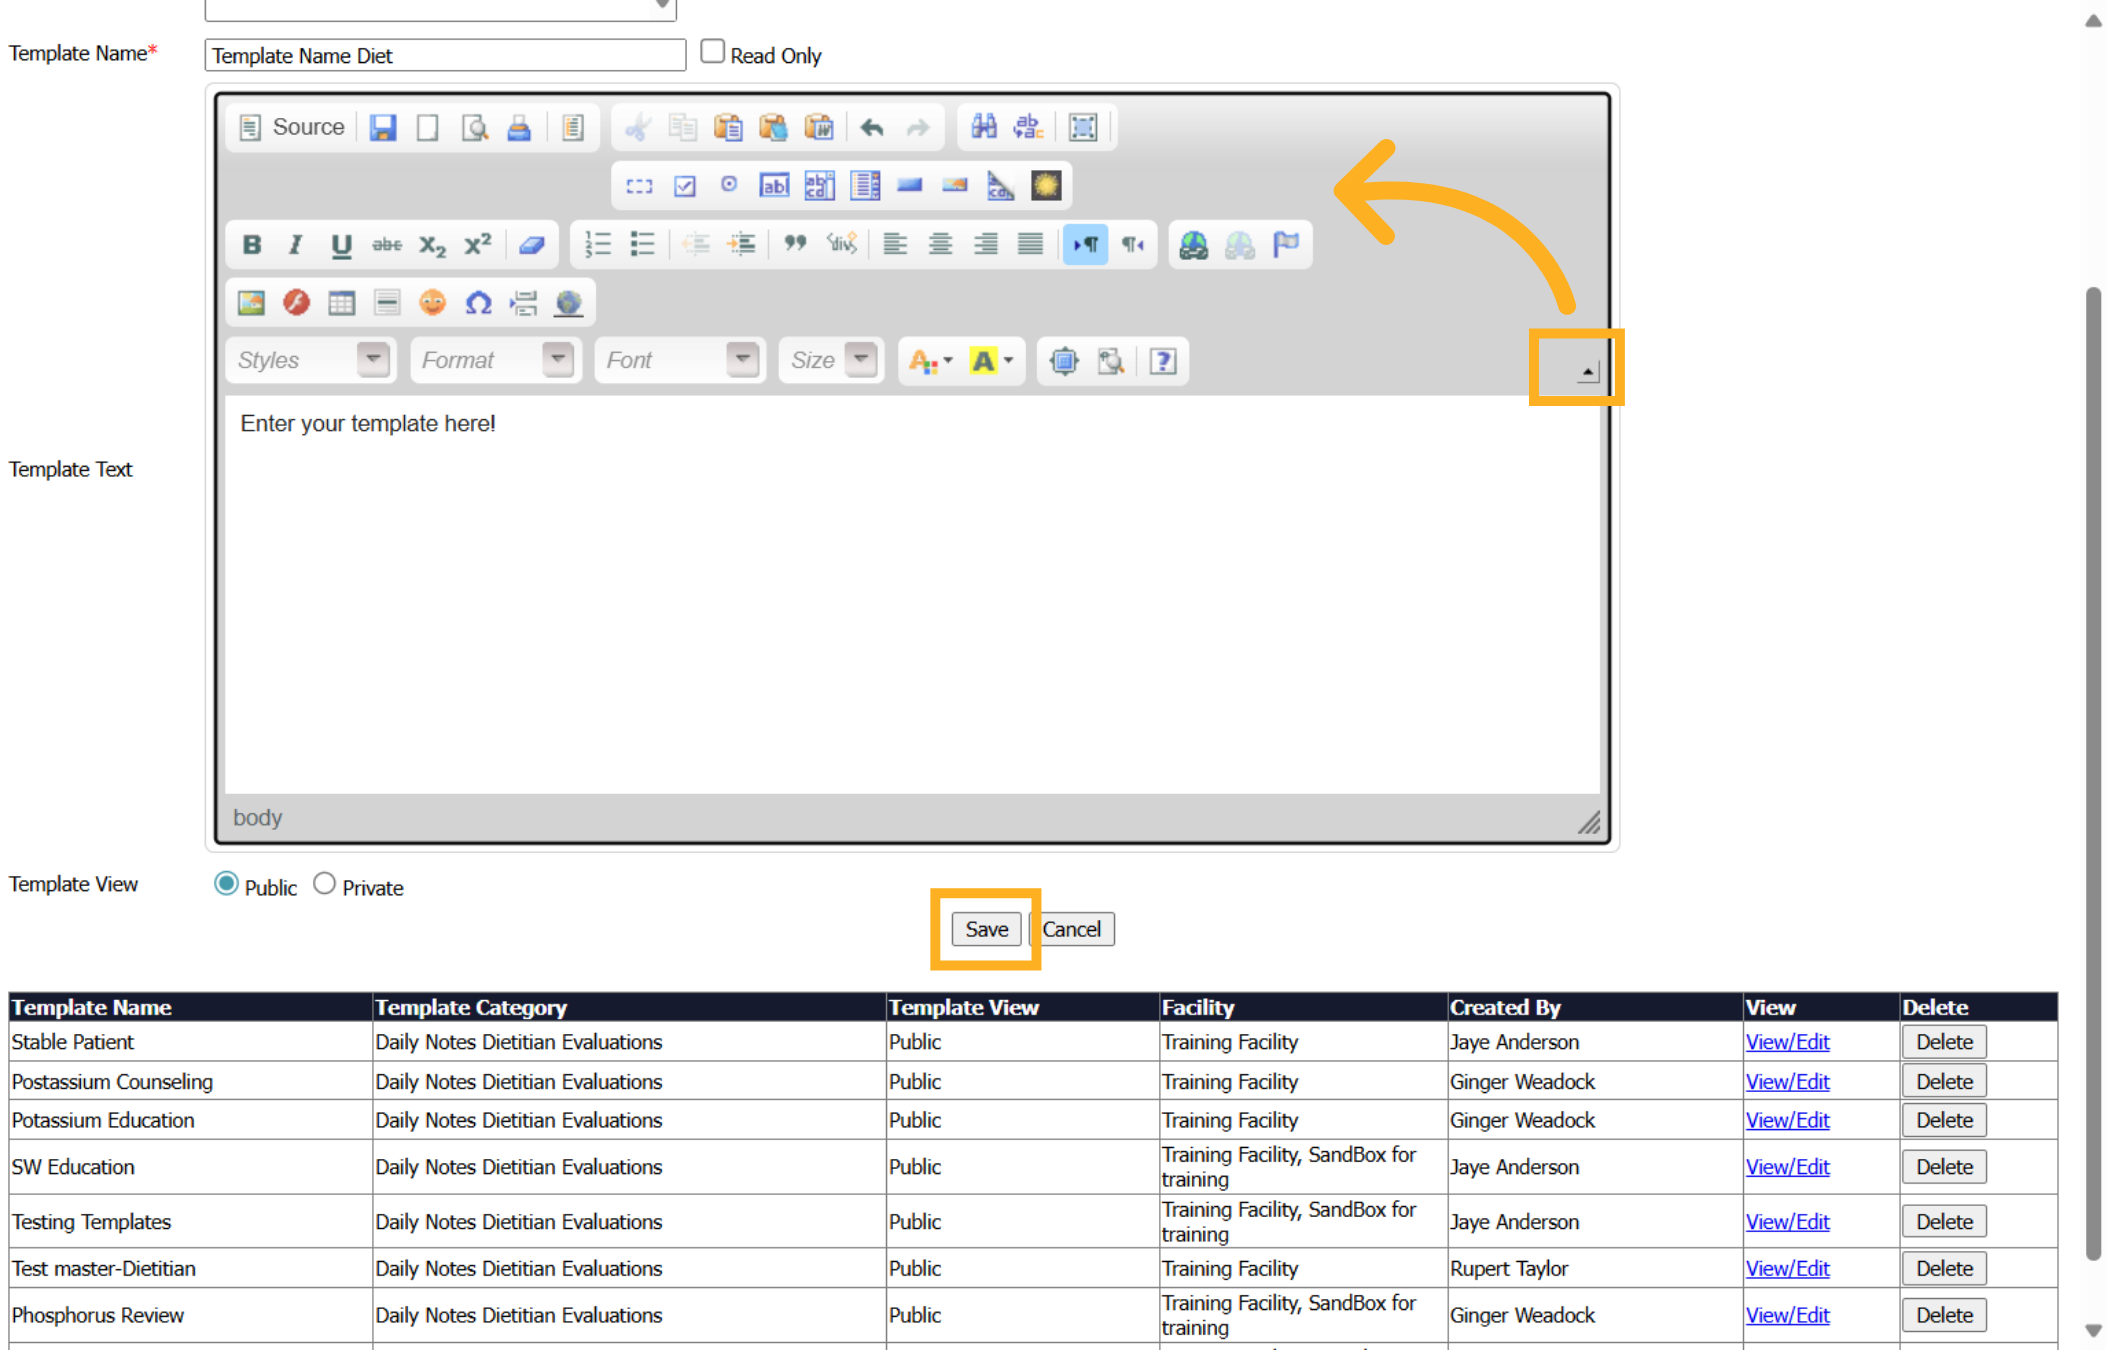Open the Format dropdown
This screenshot has height=1350, width=2106.
click(495, 360)
